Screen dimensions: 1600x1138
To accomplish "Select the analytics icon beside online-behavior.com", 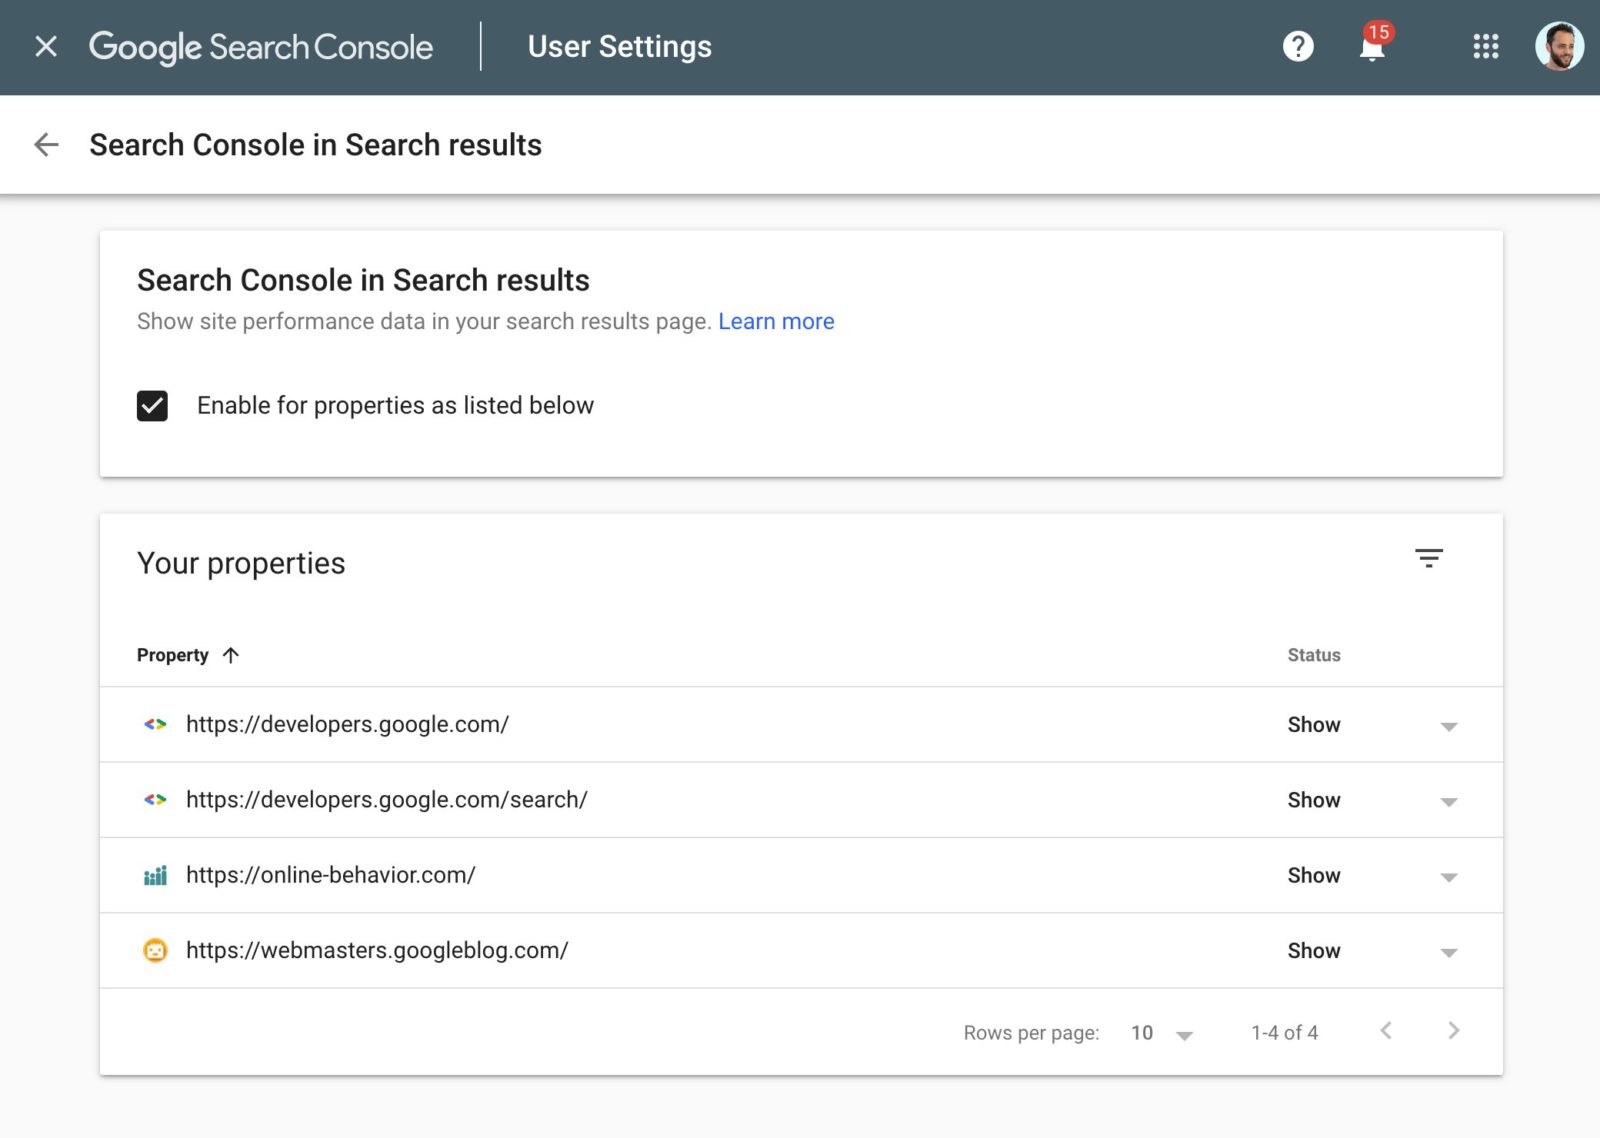I will click(x=155, y=875).
